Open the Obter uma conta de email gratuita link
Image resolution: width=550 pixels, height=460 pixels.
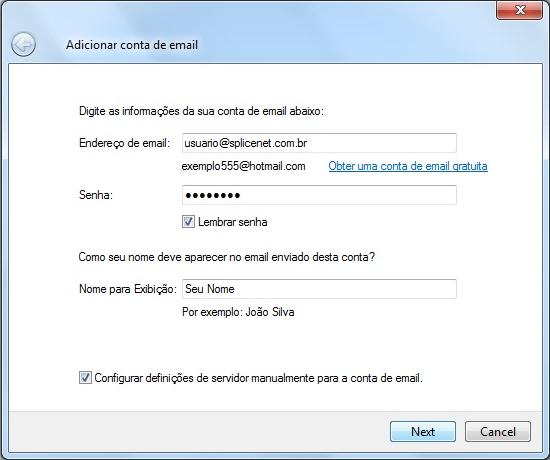(408, 166)
